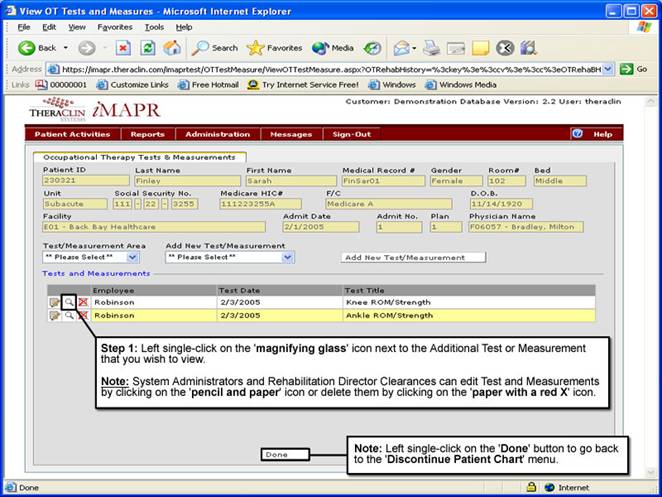
Task: Click the Add New Test/Measurement button
Action: (x=413, y=257)
